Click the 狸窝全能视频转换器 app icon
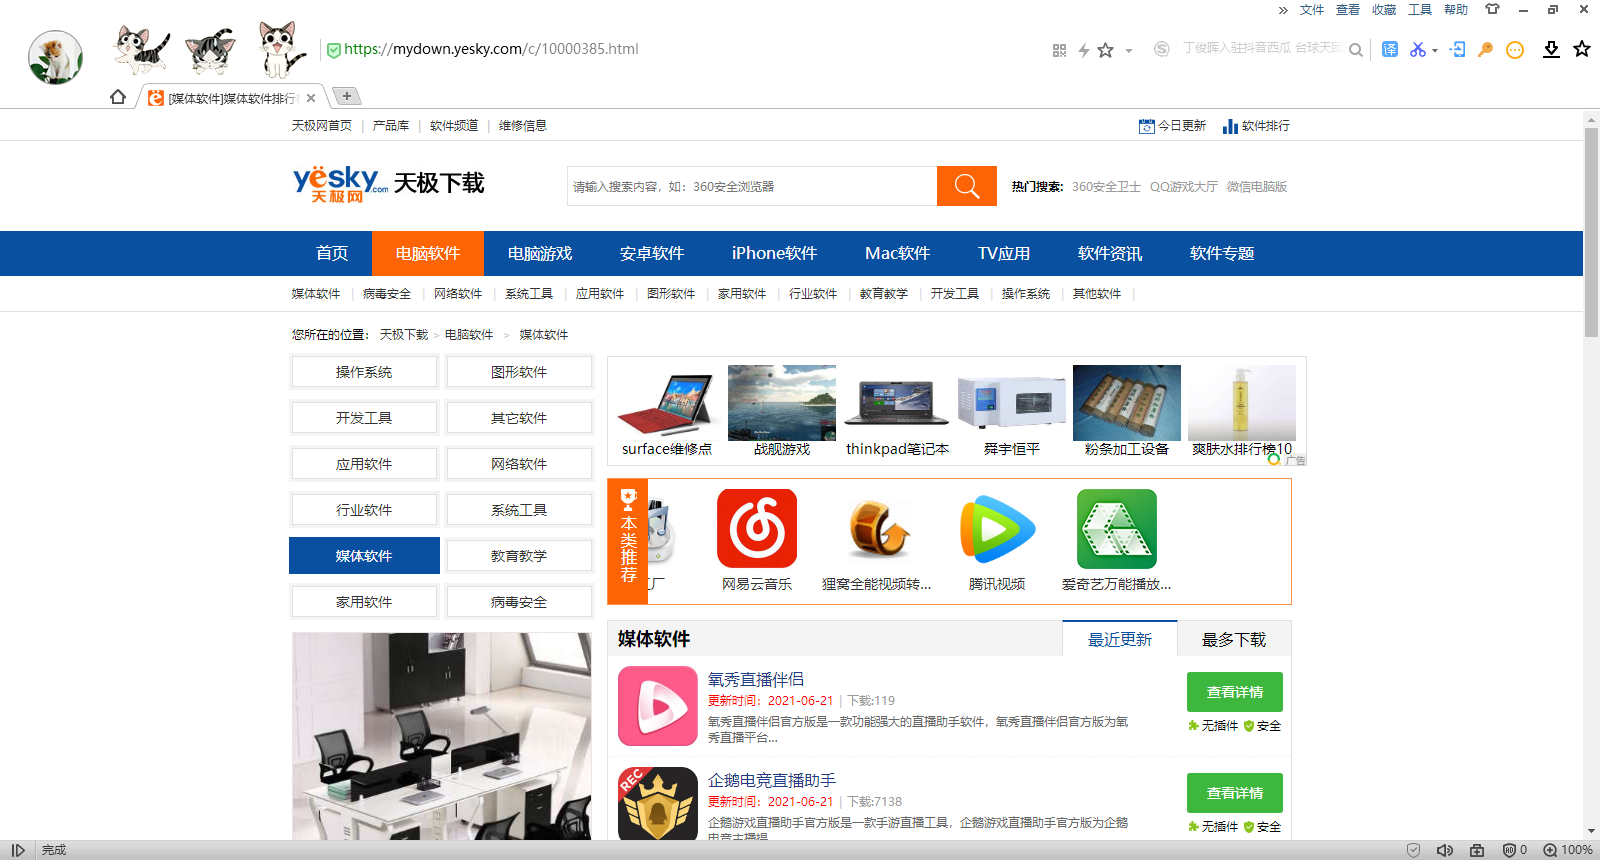 [877, 529]
